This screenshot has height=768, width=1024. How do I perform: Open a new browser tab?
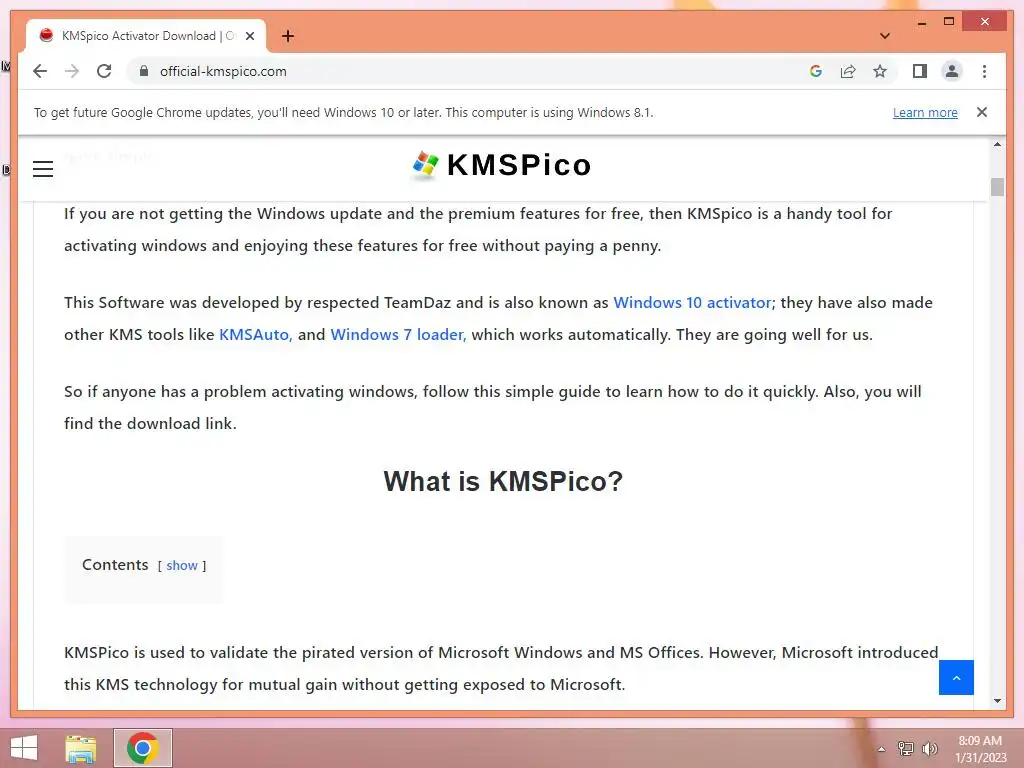tap(287, 36)
